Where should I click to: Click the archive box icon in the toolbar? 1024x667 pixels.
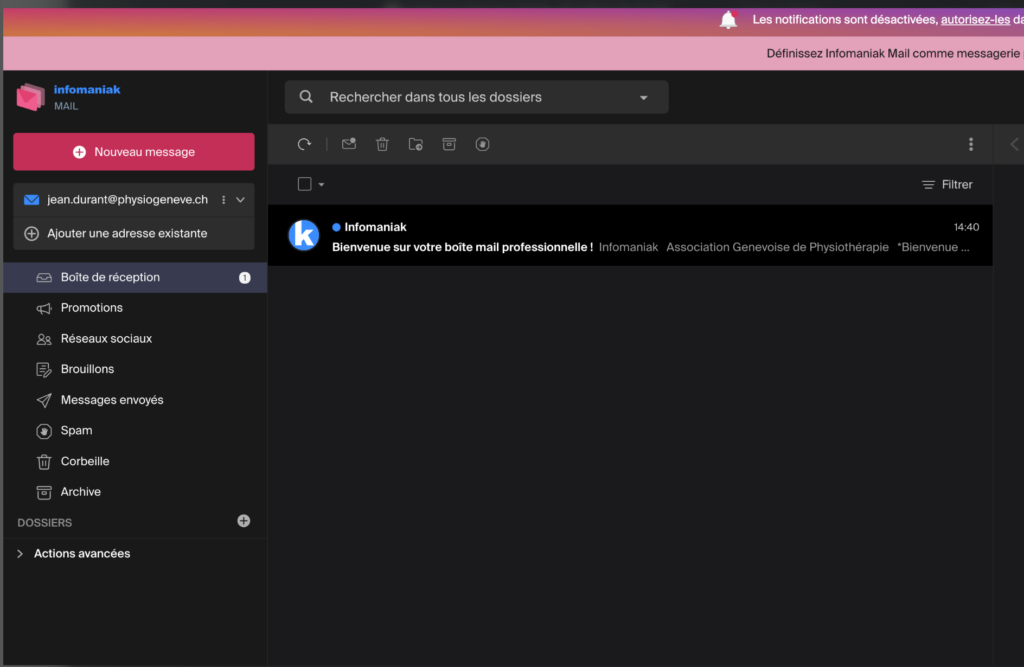(449, 144)
